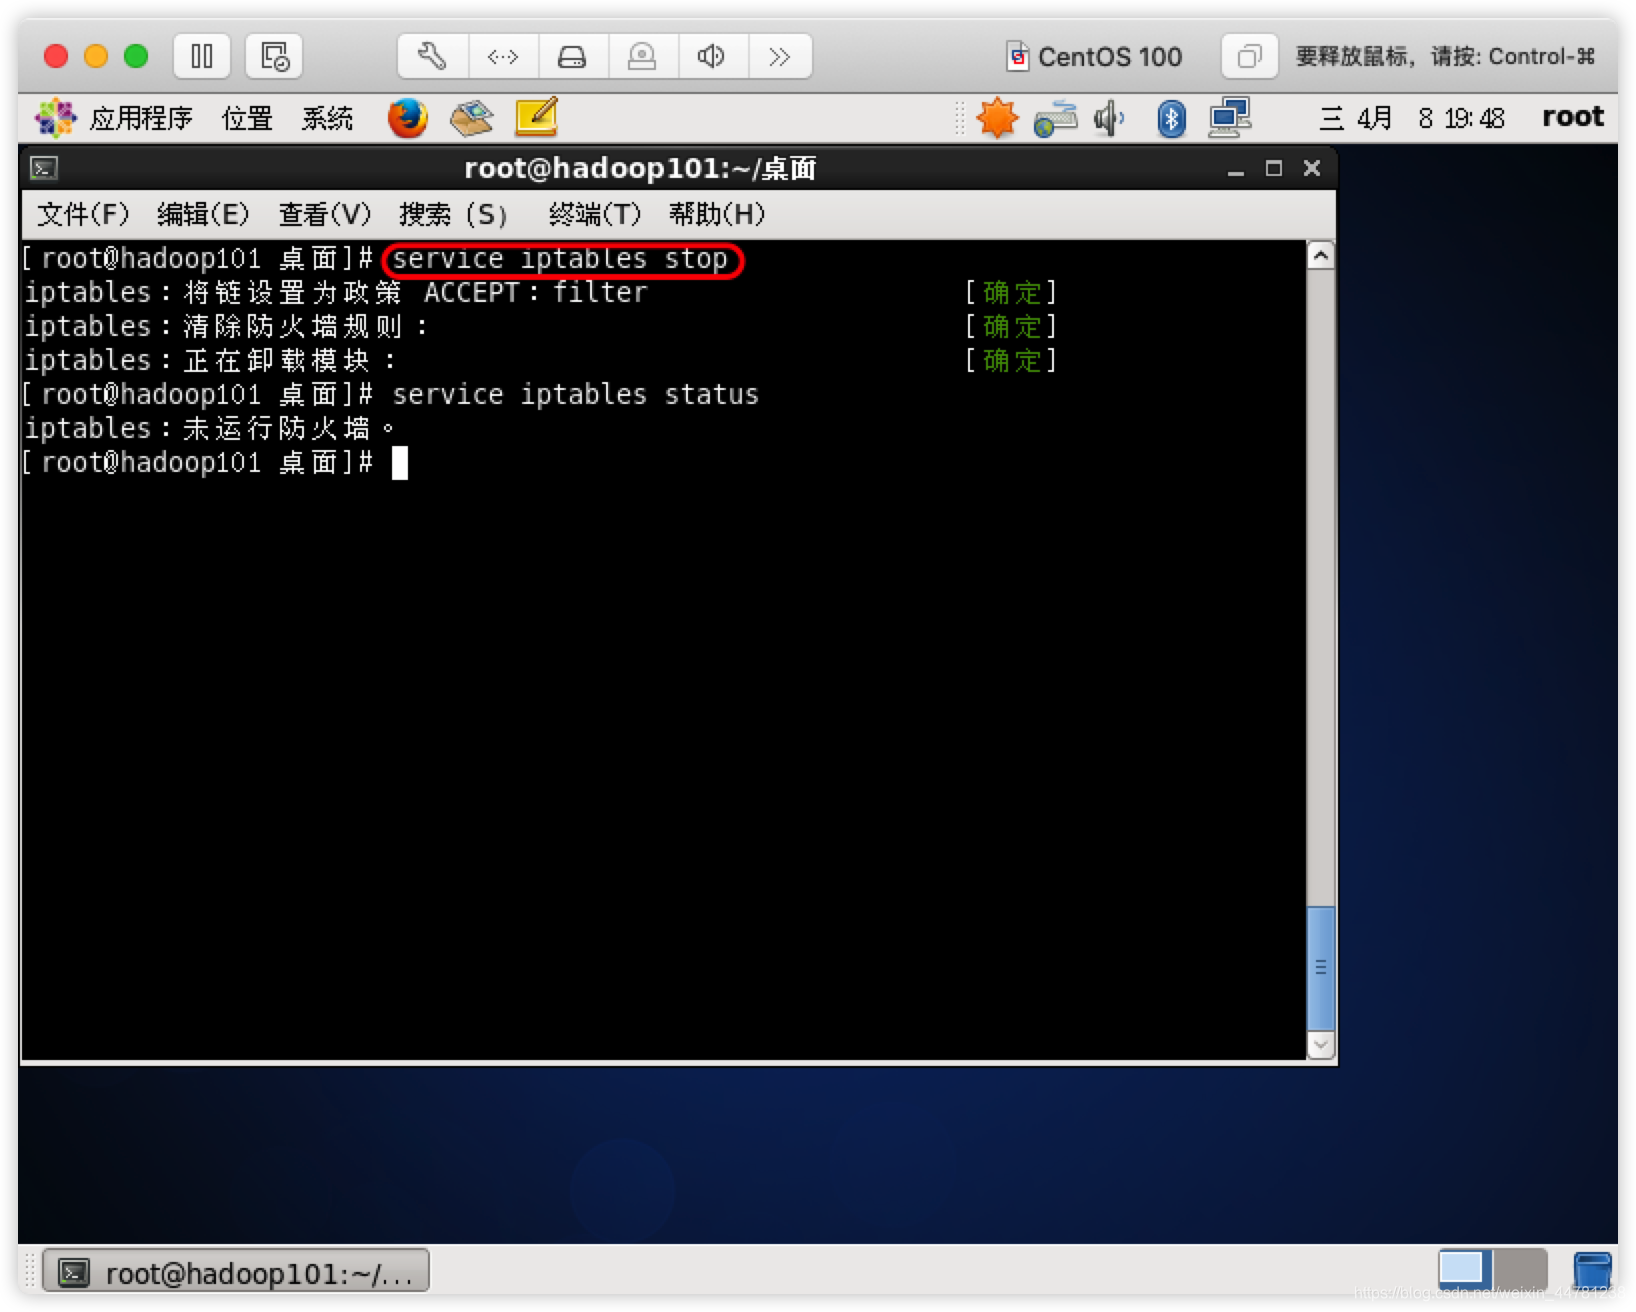This screenshot has height=1312, width=1636.
Task: Click the trash applet in bottom panel
Action: point(1592,1271)
